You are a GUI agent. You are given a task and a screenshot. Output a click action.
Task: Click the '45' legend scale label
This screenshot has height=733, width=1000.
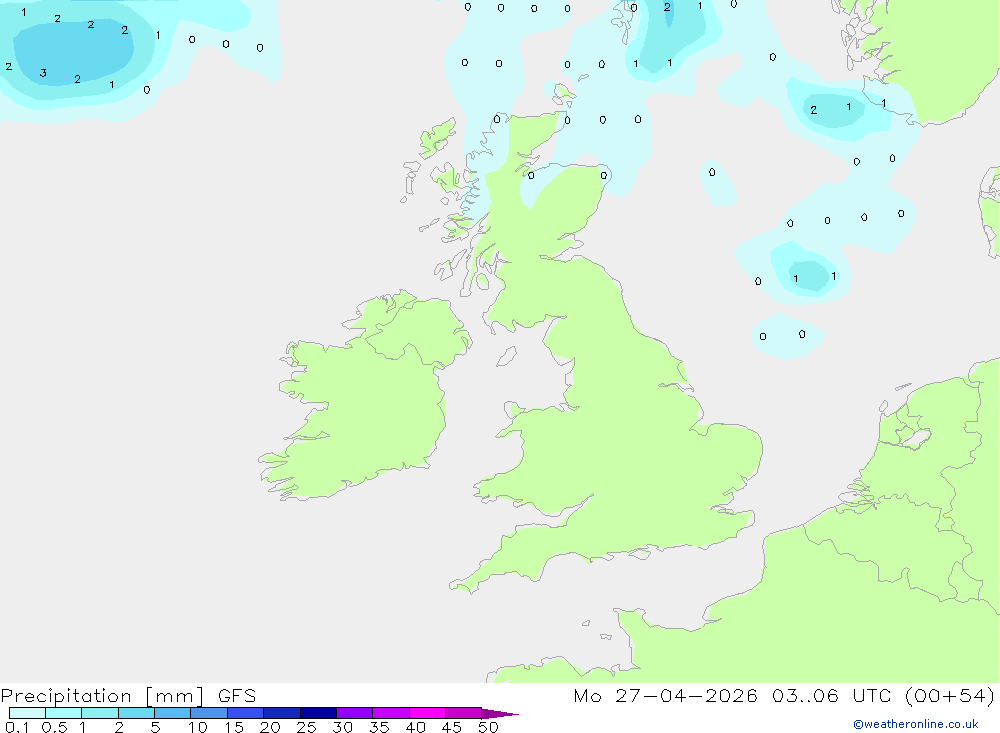pos(452,727)
